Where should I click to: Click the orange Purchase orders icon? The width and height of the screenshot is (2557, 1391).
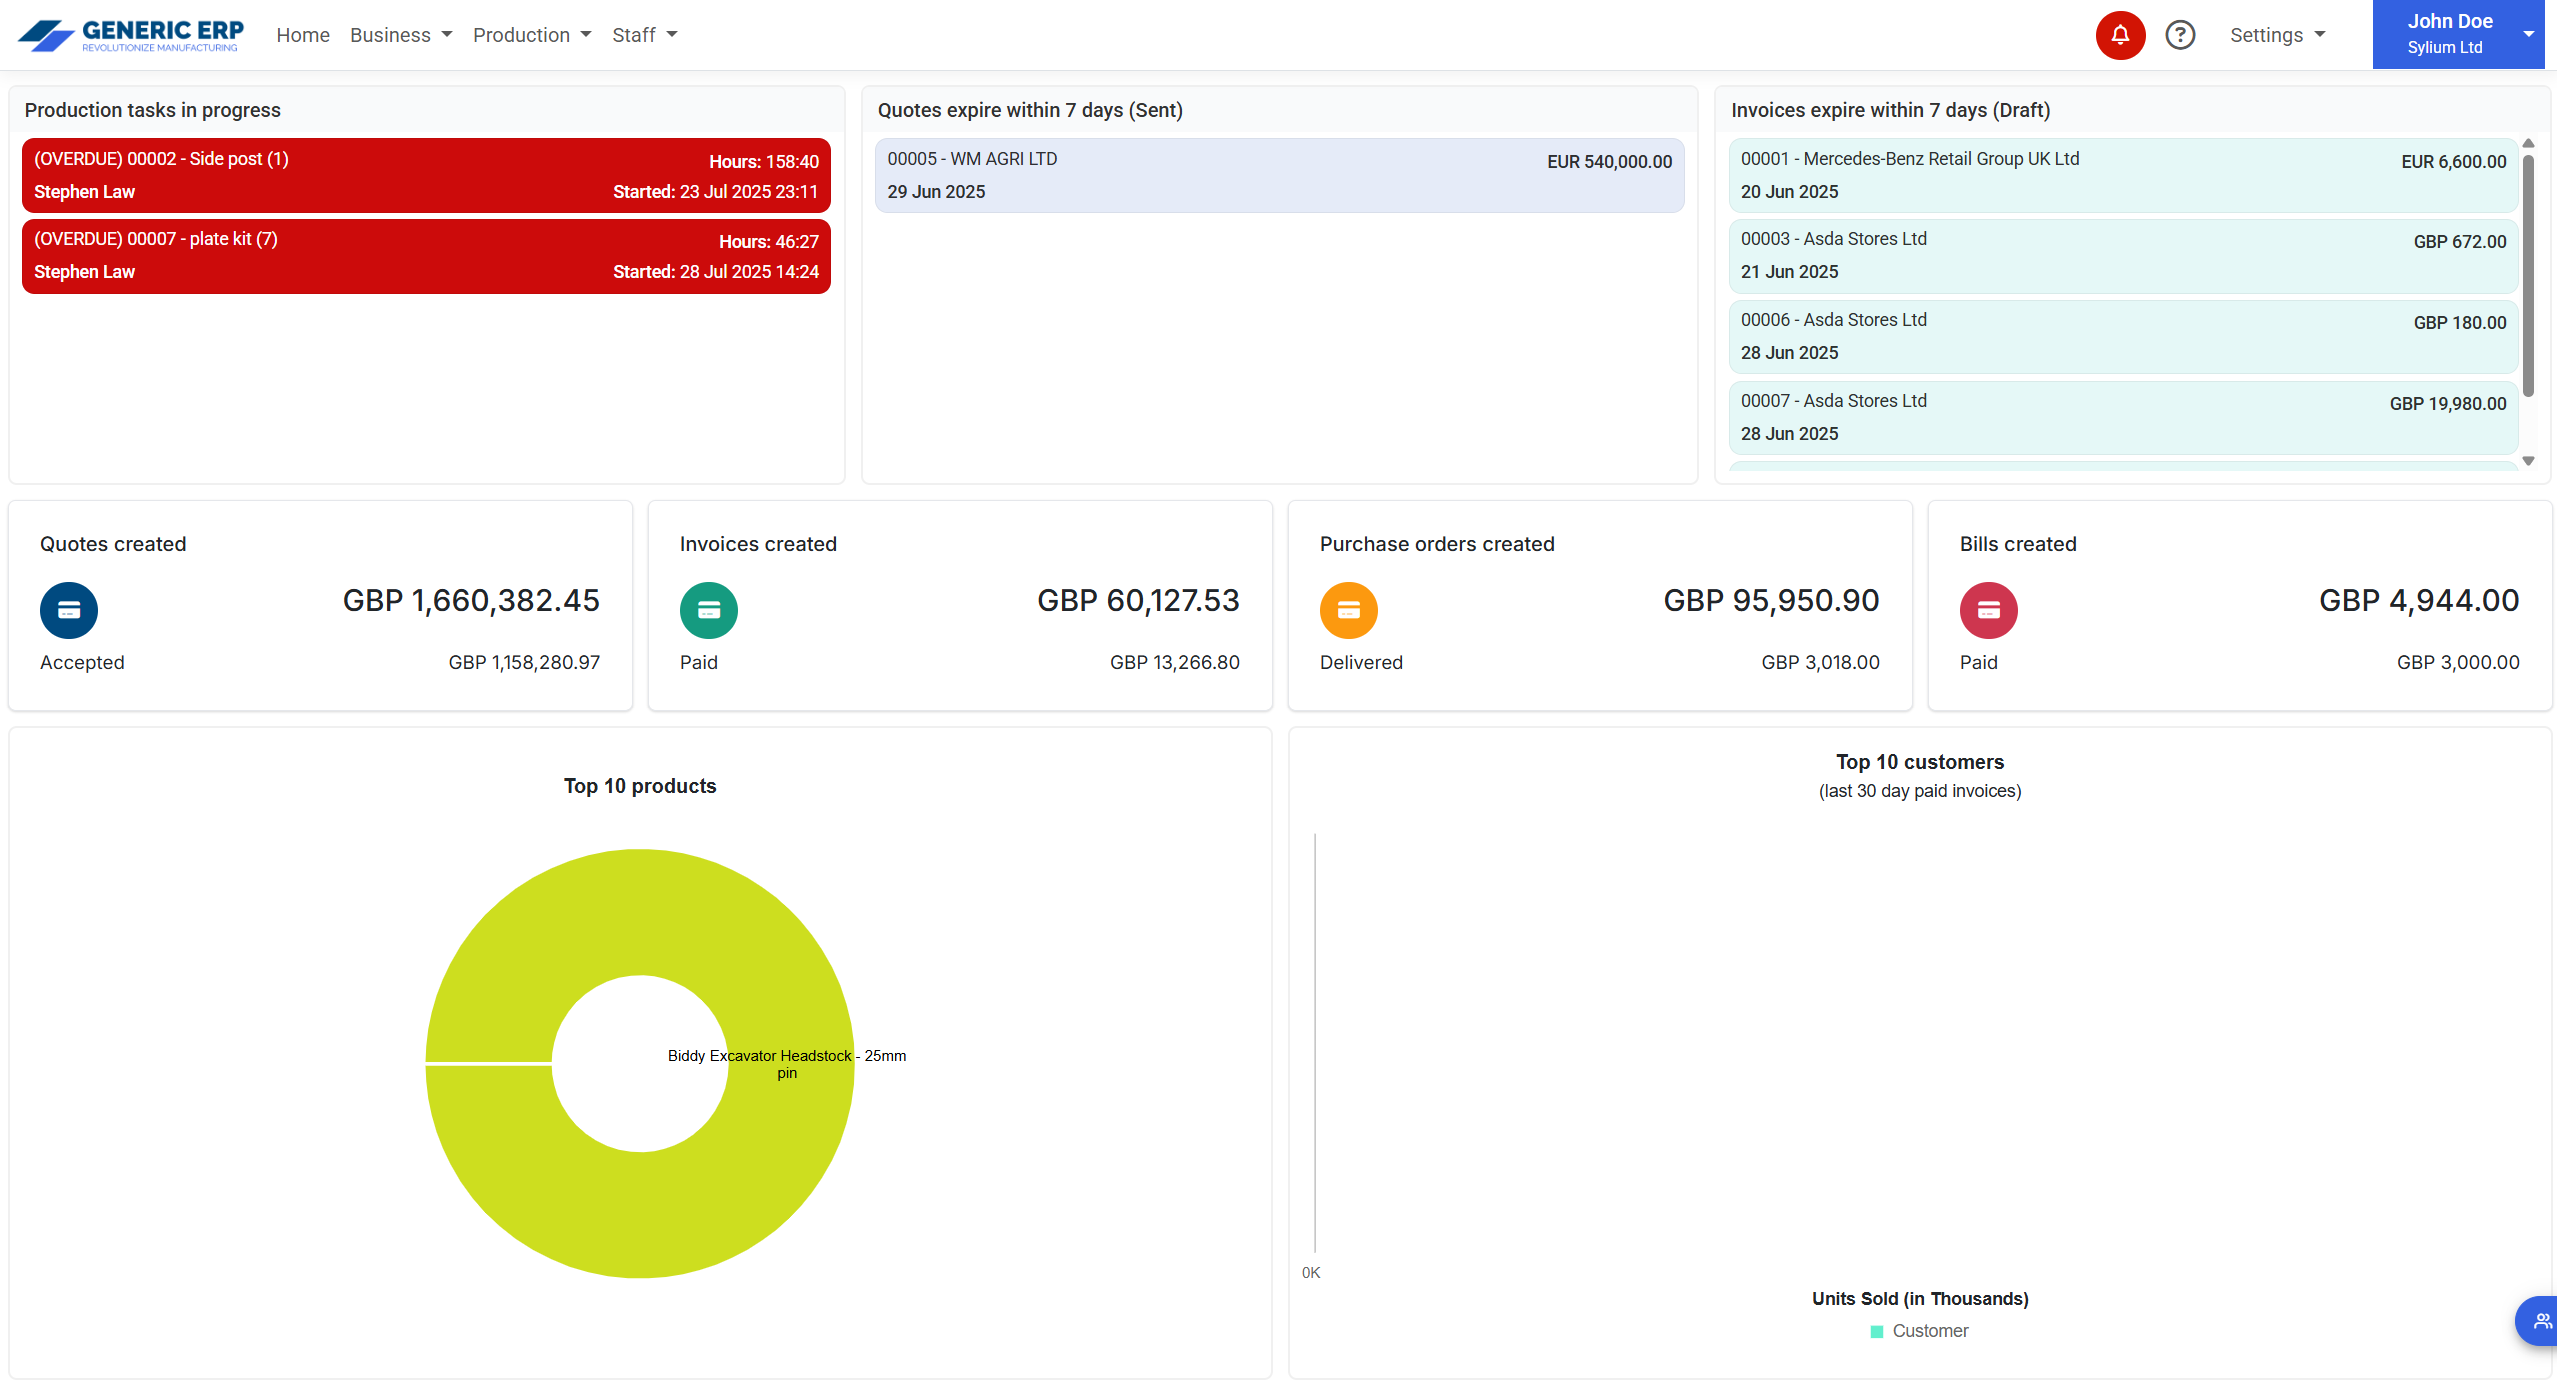tap(1348, 610)
